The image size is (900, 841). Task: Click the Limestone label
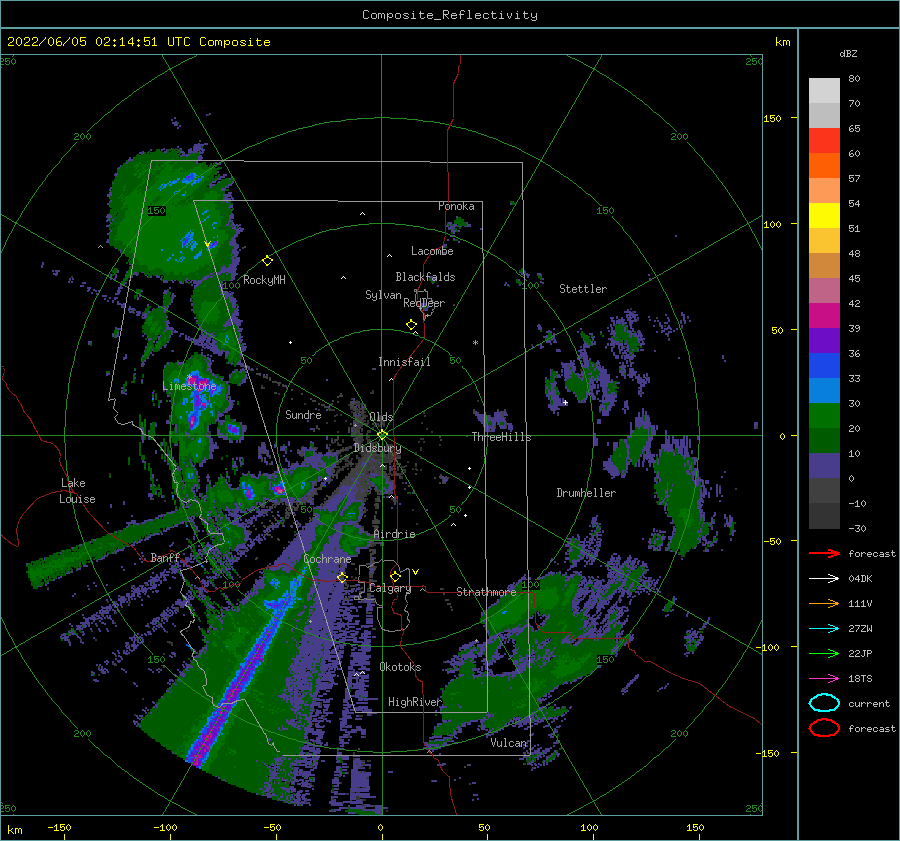[x=189, y=386]
